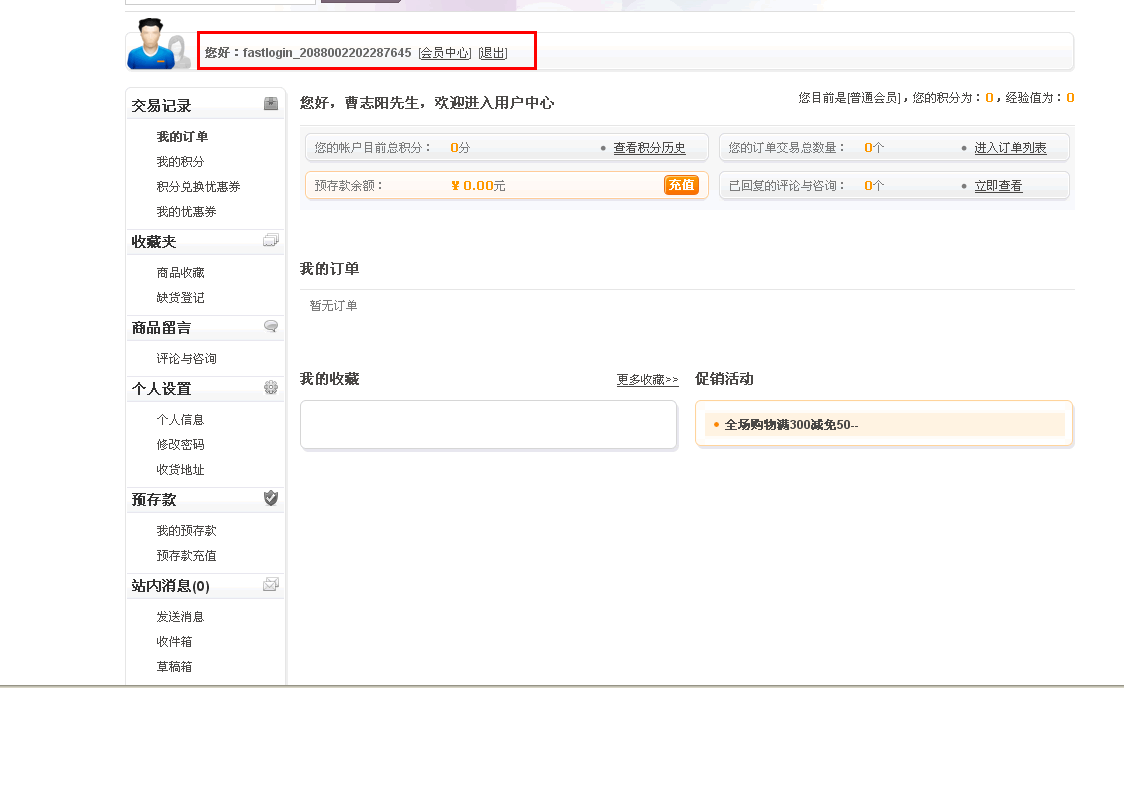Click 立即查看 for replied comments
1140x806 pixels.
pyautogui.click(x=998, y=186)
